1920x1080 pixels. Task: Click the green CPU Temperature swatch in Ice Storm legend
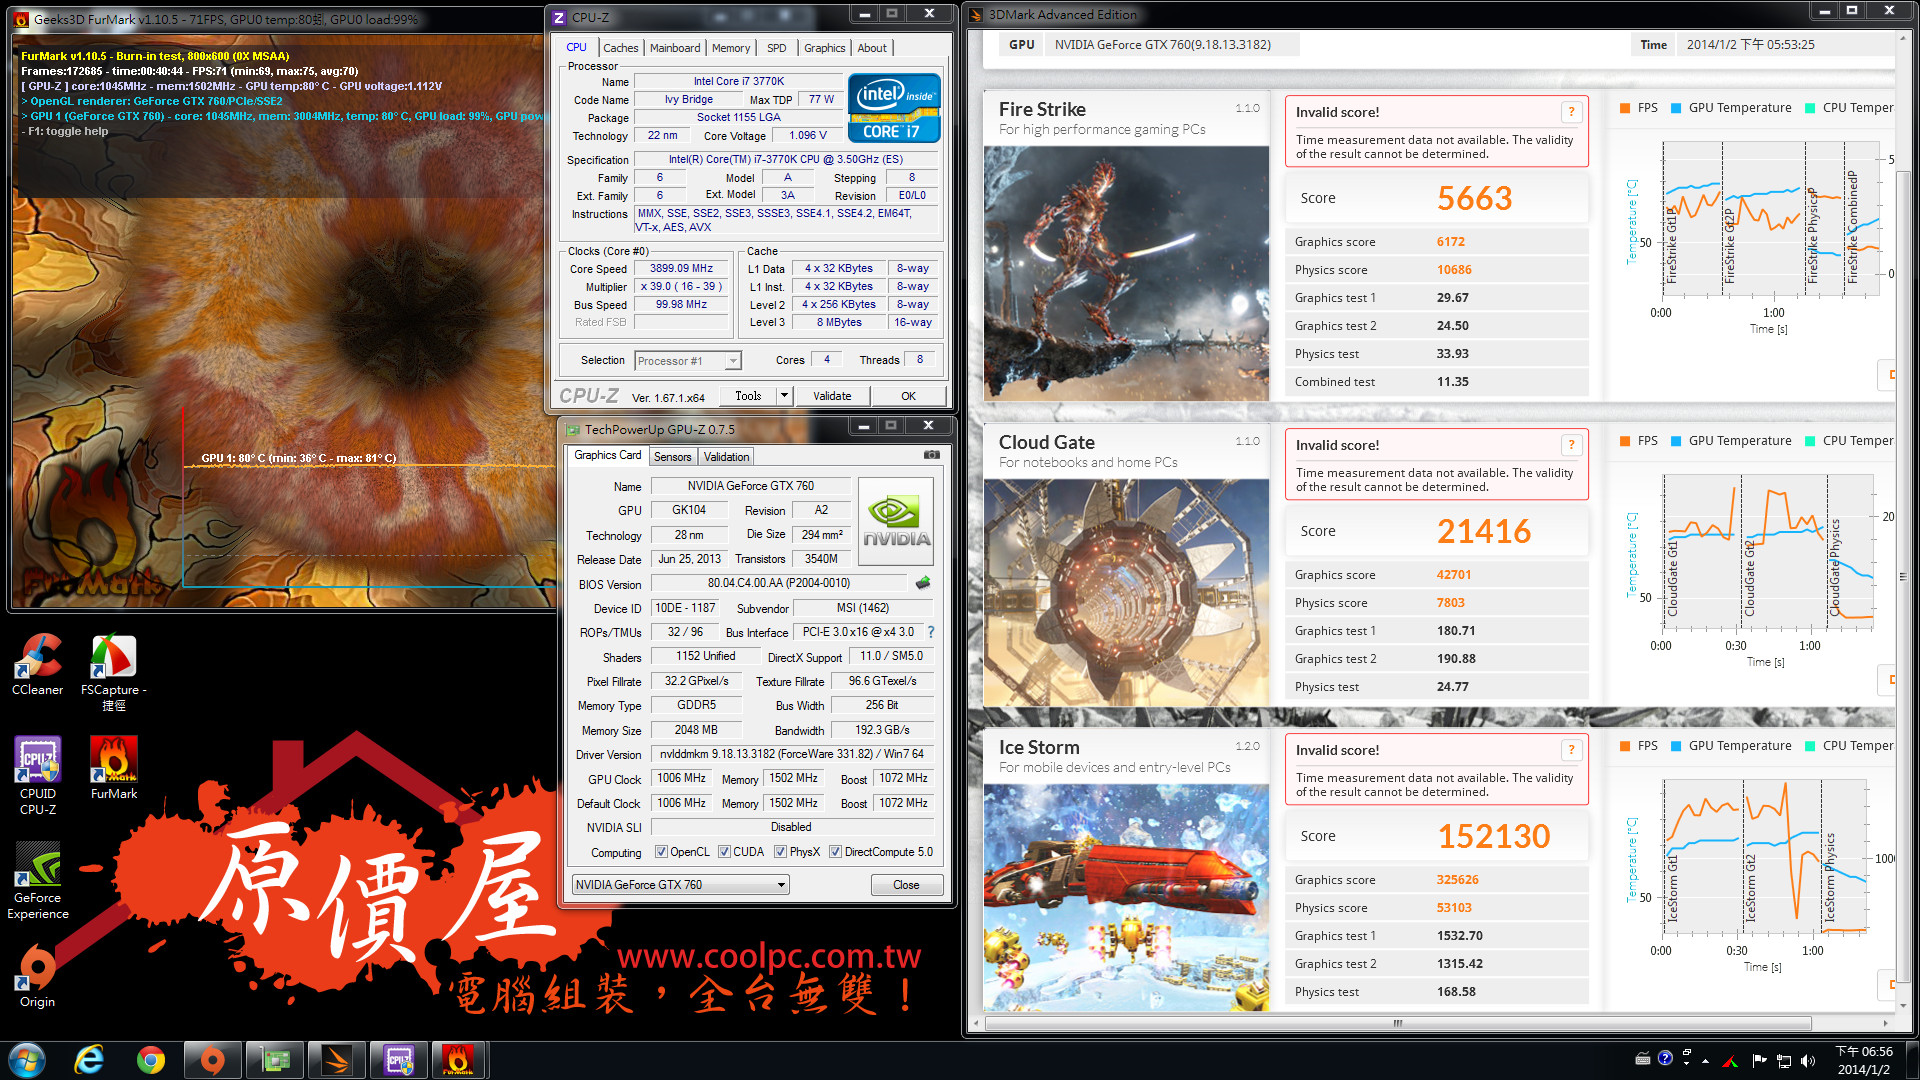tap(1810, 746)
